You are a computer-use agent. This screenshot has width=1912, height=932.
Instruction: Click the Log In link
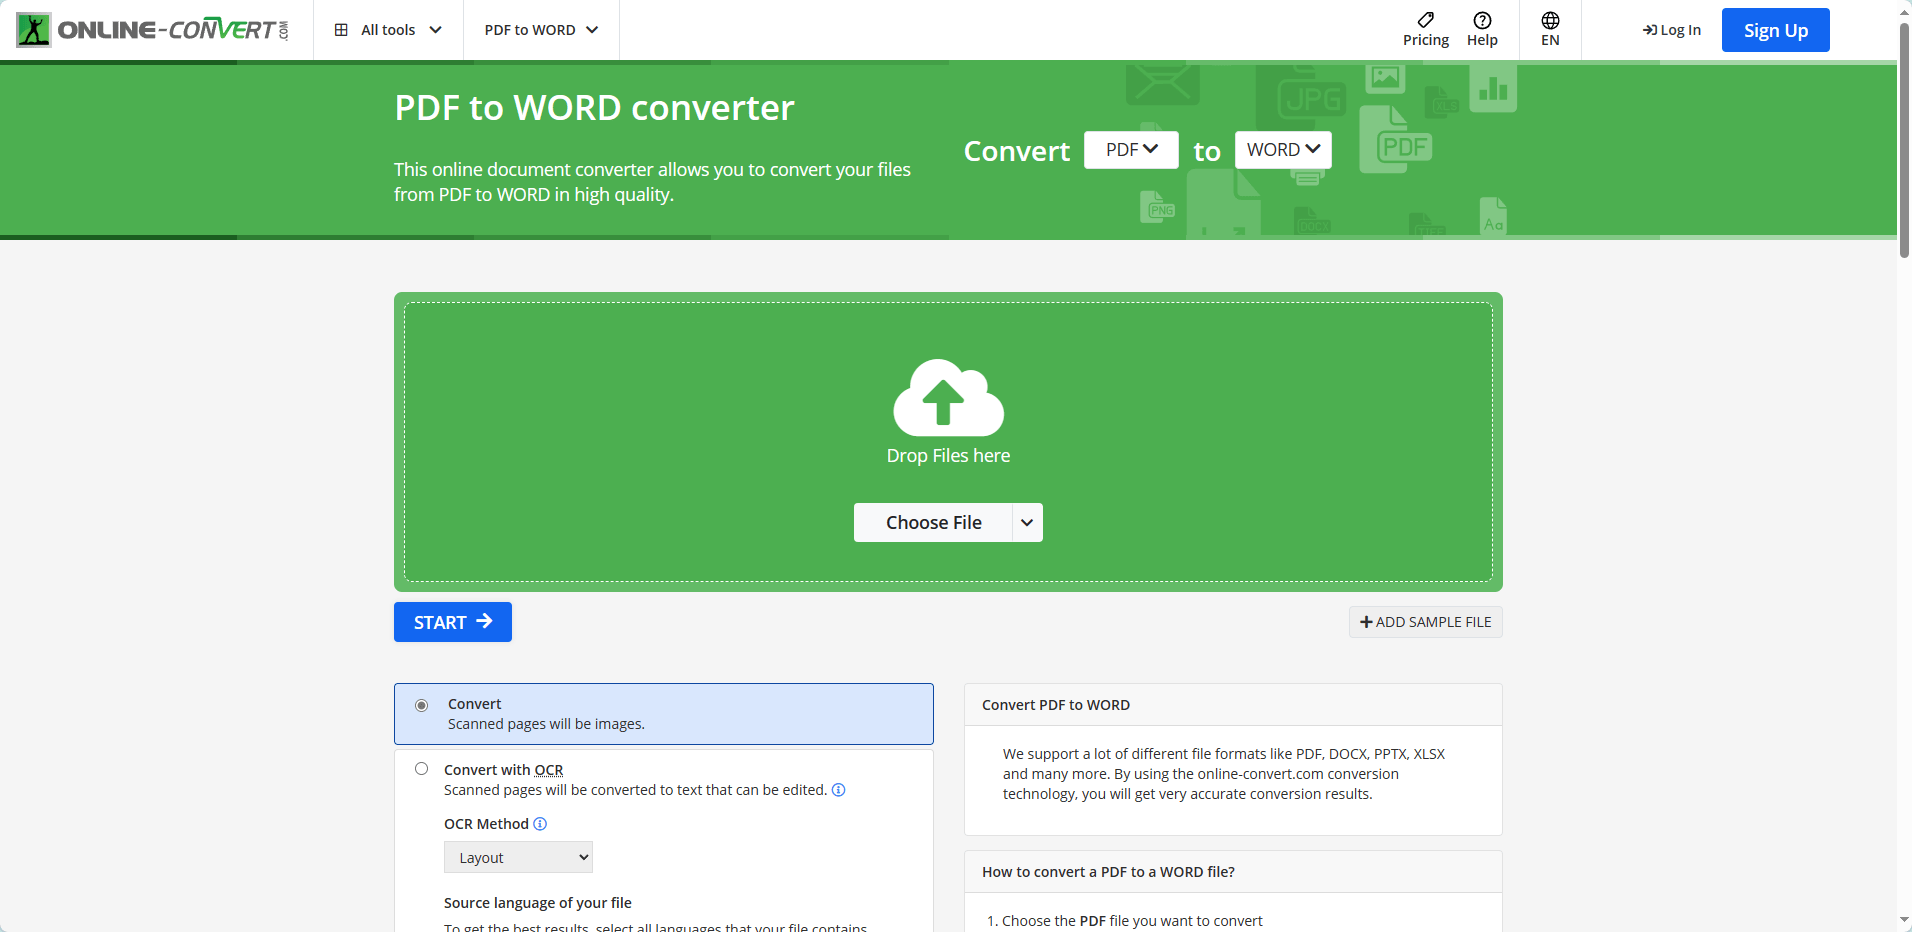1671,30
